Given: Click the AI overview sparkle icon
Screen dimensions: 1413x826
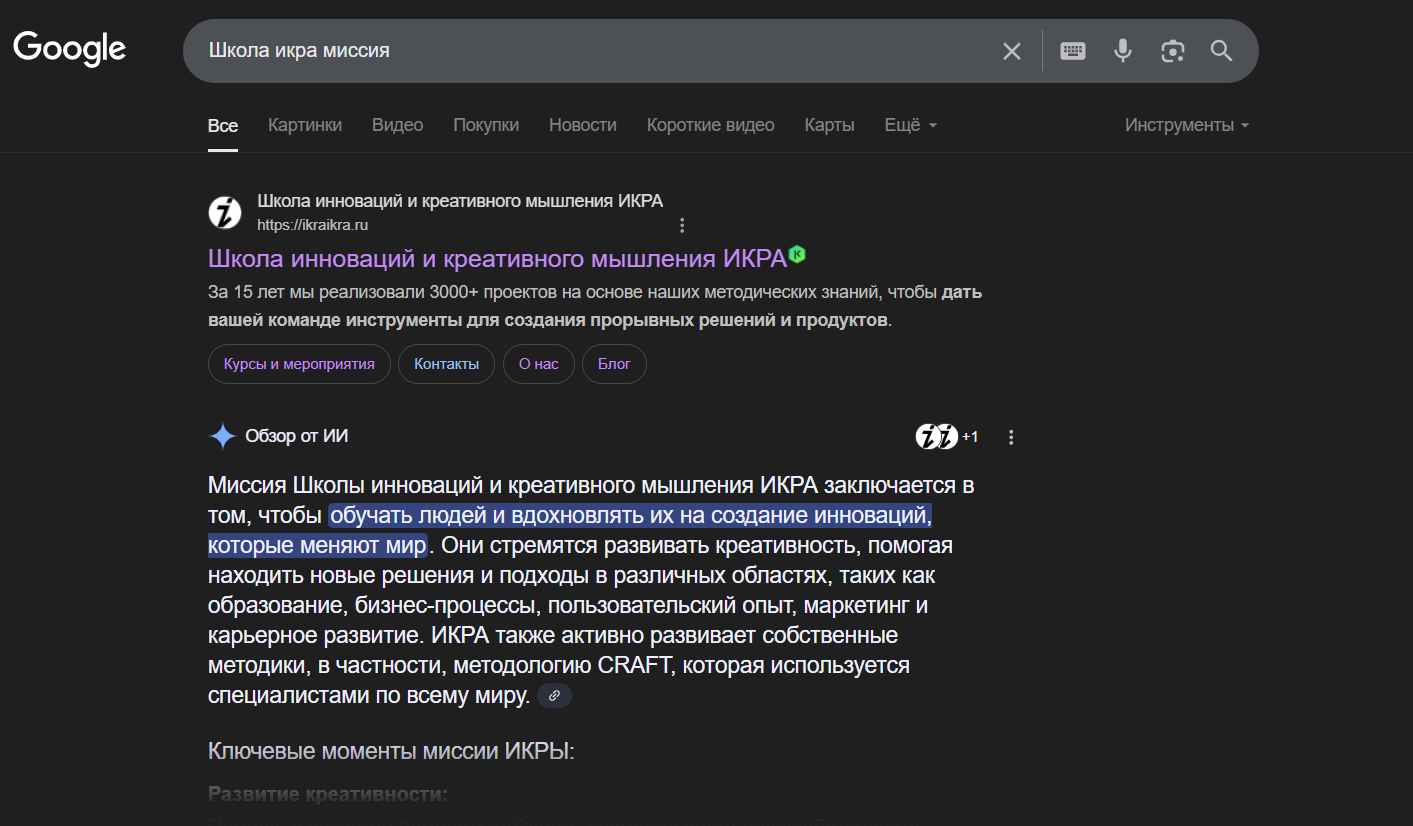Looking at the screenshot, I should point(222,437).
